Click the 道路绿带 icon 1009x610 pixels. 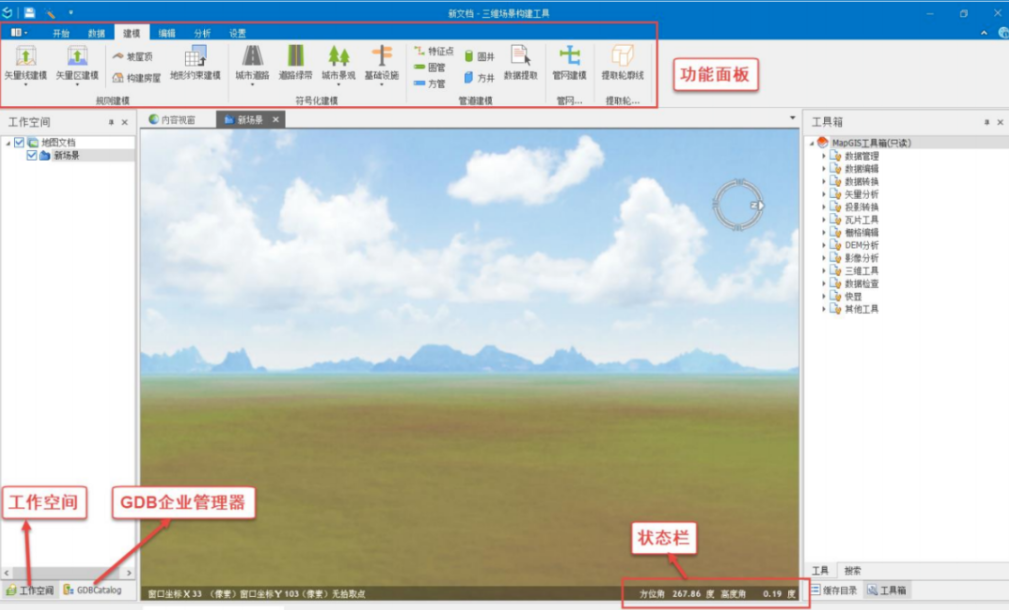pyautogui.click(x=296, y=56)
